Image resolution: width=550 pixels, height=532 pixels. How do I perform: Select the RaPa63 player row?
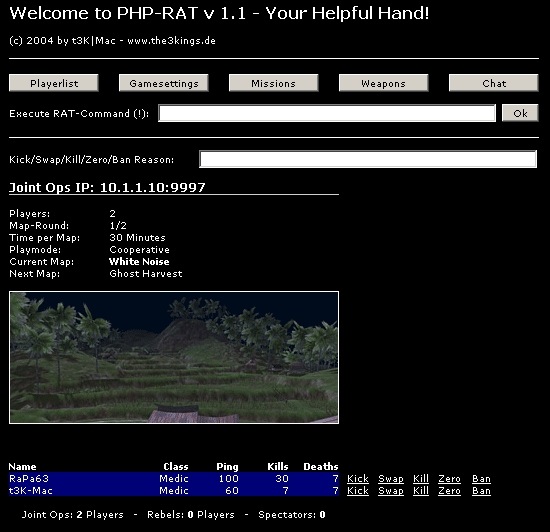pyautogui.click(x=174, y=478)
